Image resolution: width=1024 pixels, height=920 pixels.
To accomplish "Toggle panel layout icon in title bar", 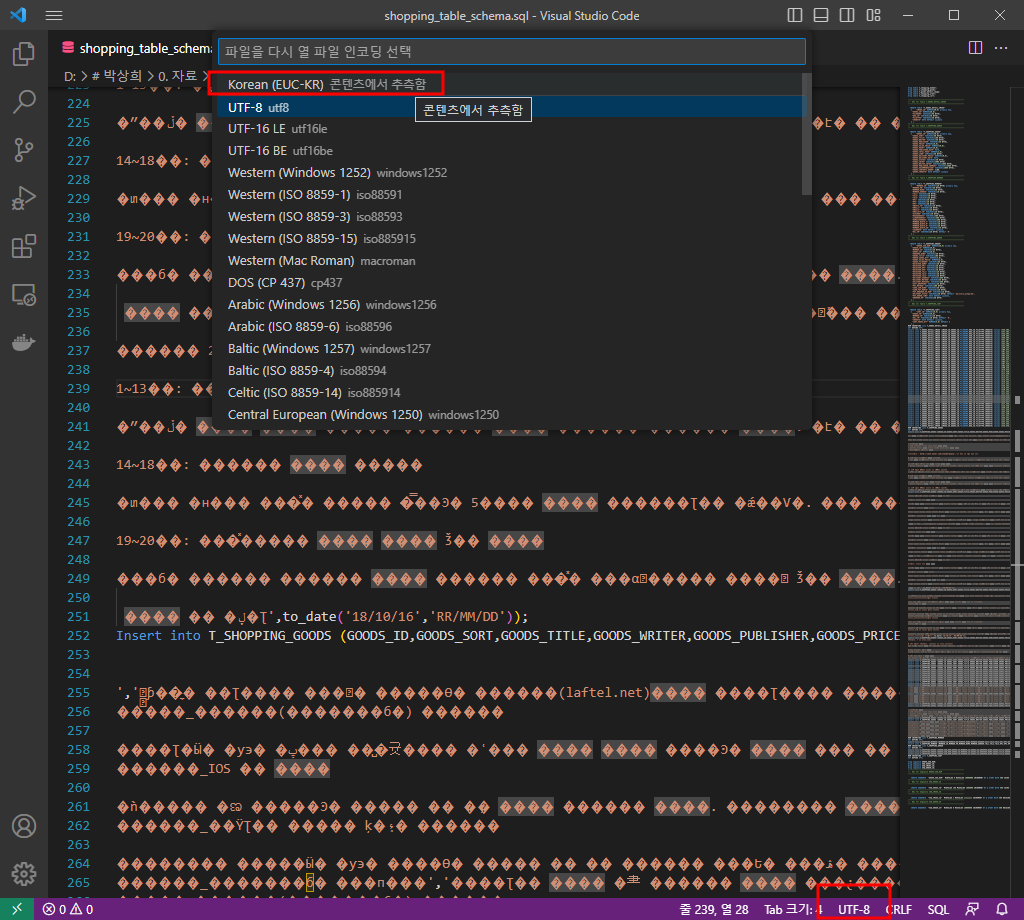I will pos(821,15).
